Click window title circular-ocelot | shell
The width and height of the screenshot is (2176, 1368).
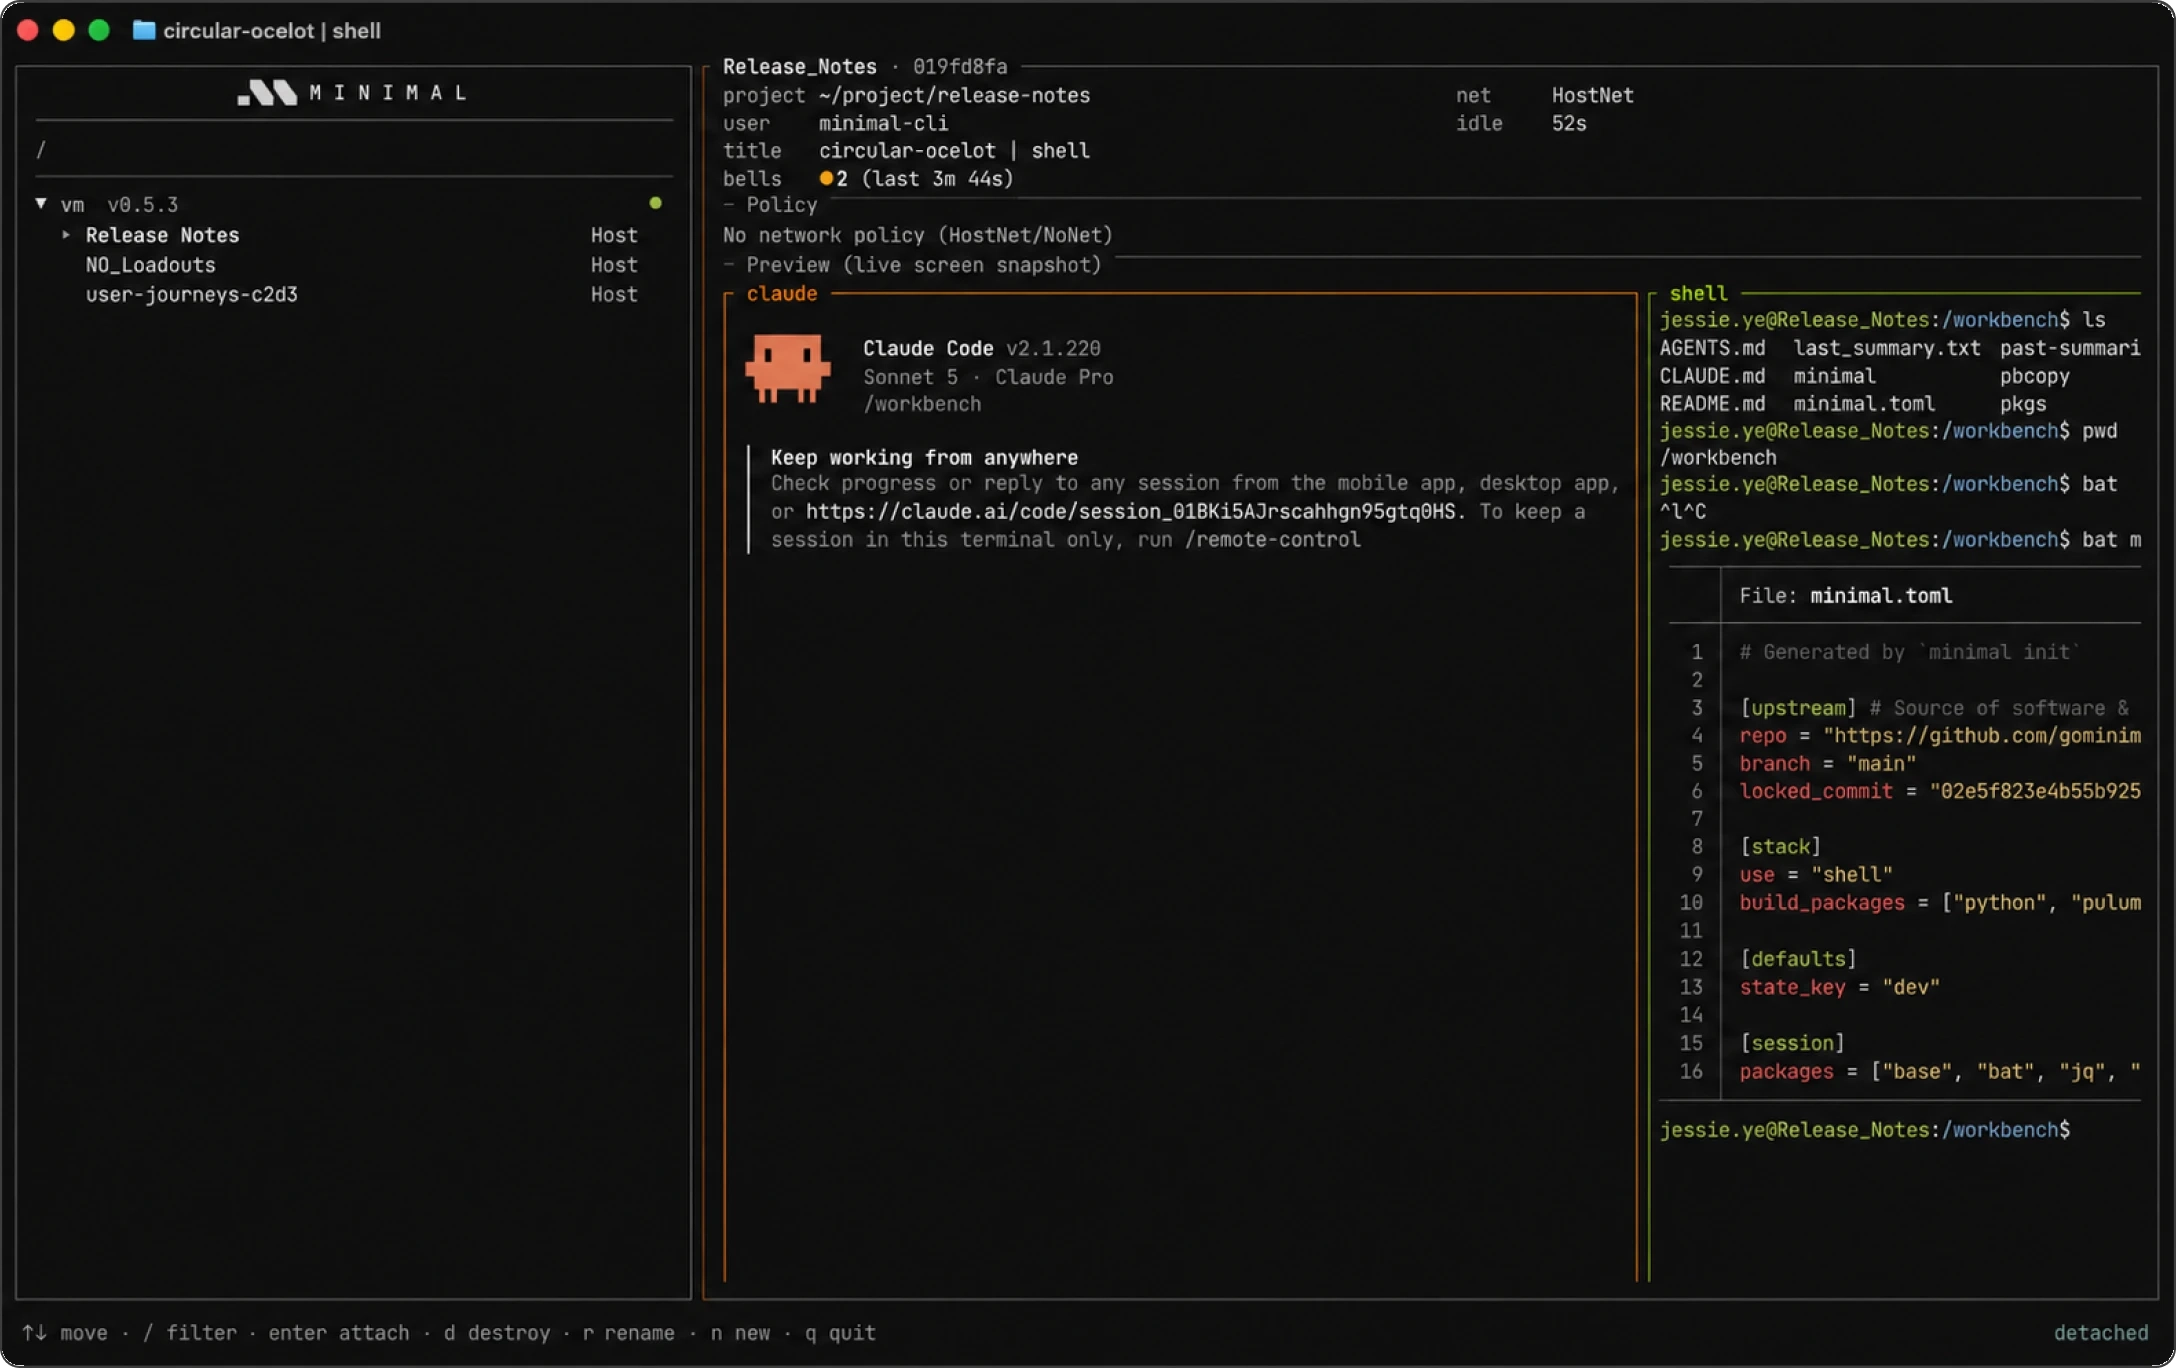pyautogui.click(x=272, y=31)
